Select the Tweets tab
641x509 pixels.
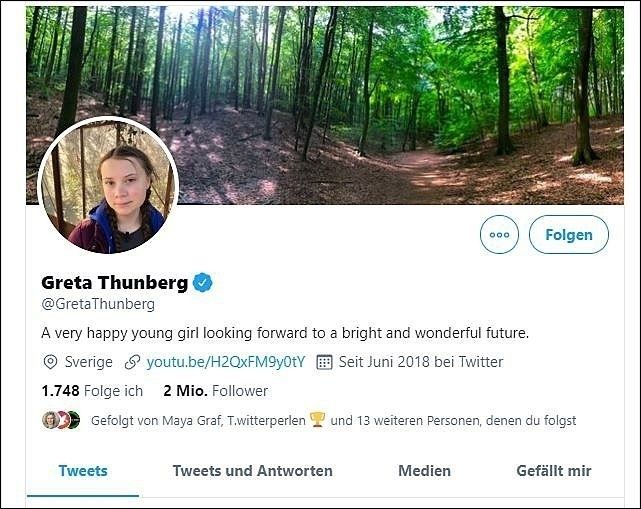click(83, 470)
